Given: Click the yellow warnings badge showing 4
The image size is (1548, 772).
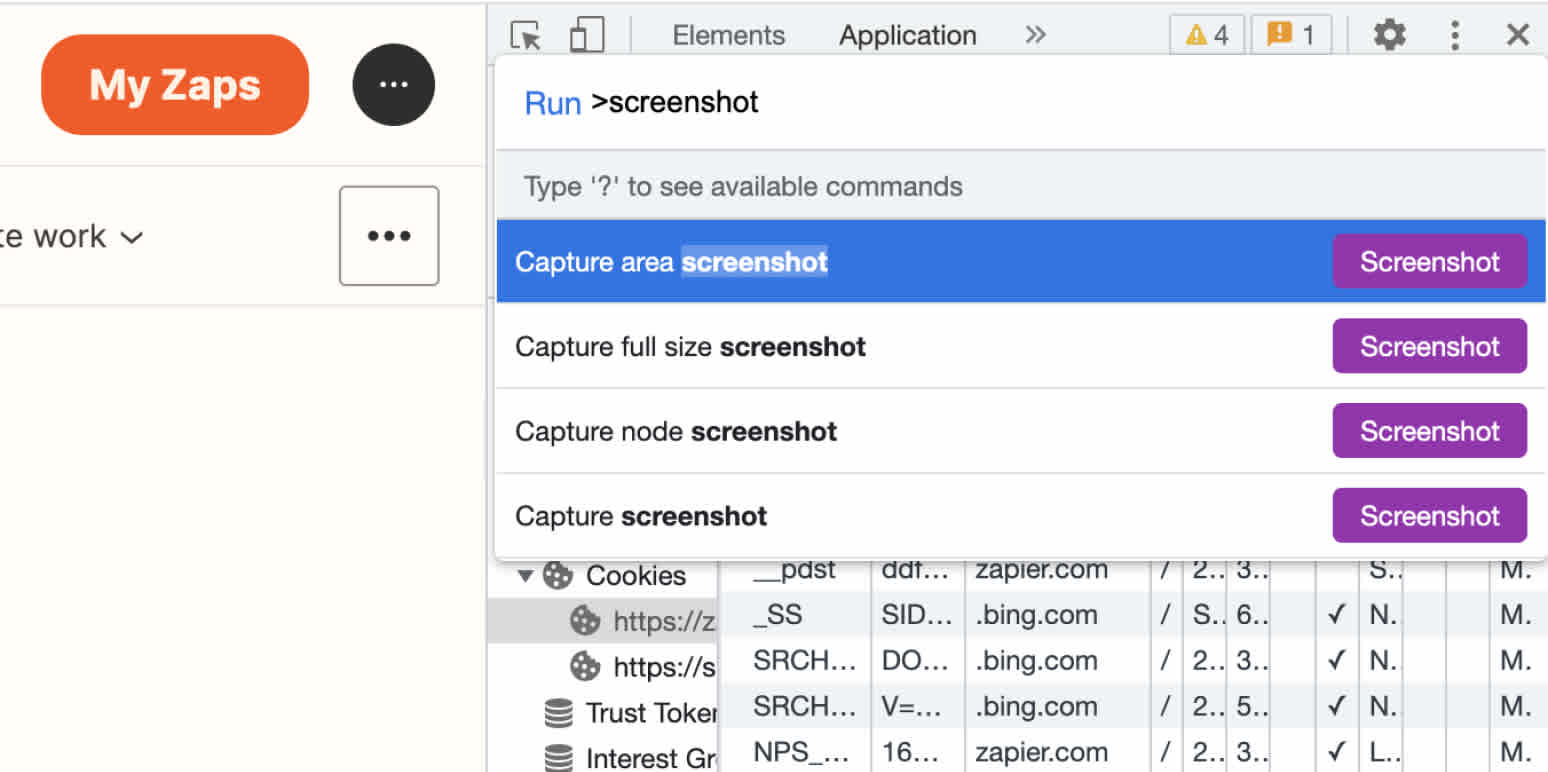Looking at the screenshot, I should 1206,34.
